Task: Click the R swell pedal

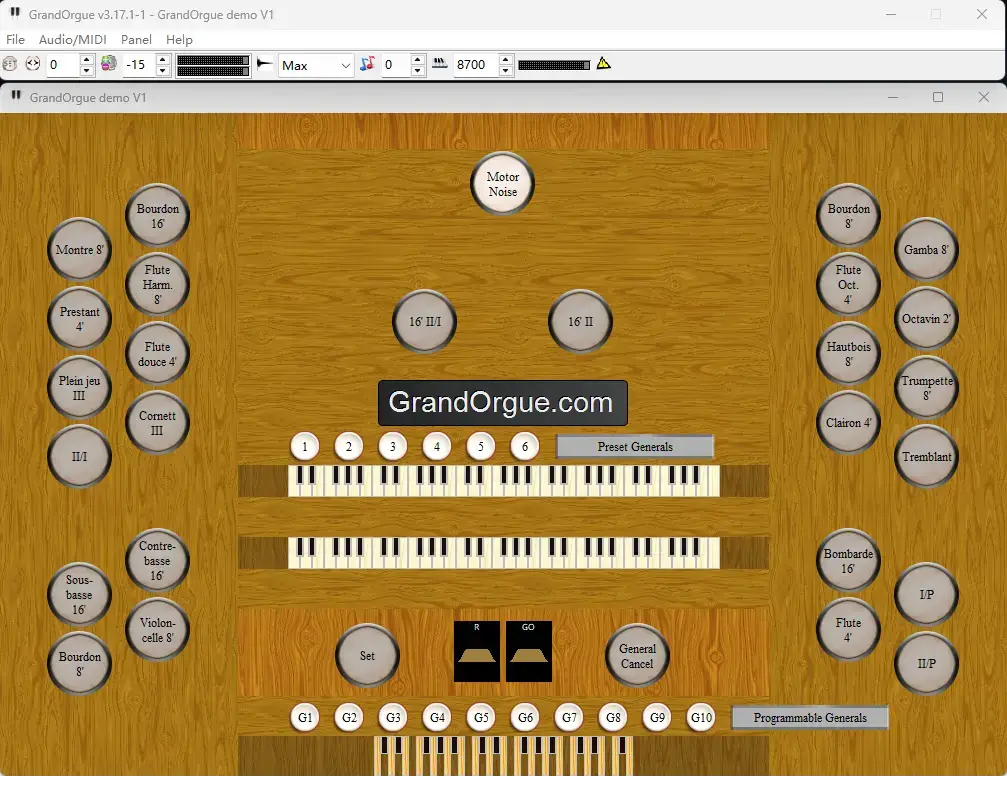Action: click(477, 651)
